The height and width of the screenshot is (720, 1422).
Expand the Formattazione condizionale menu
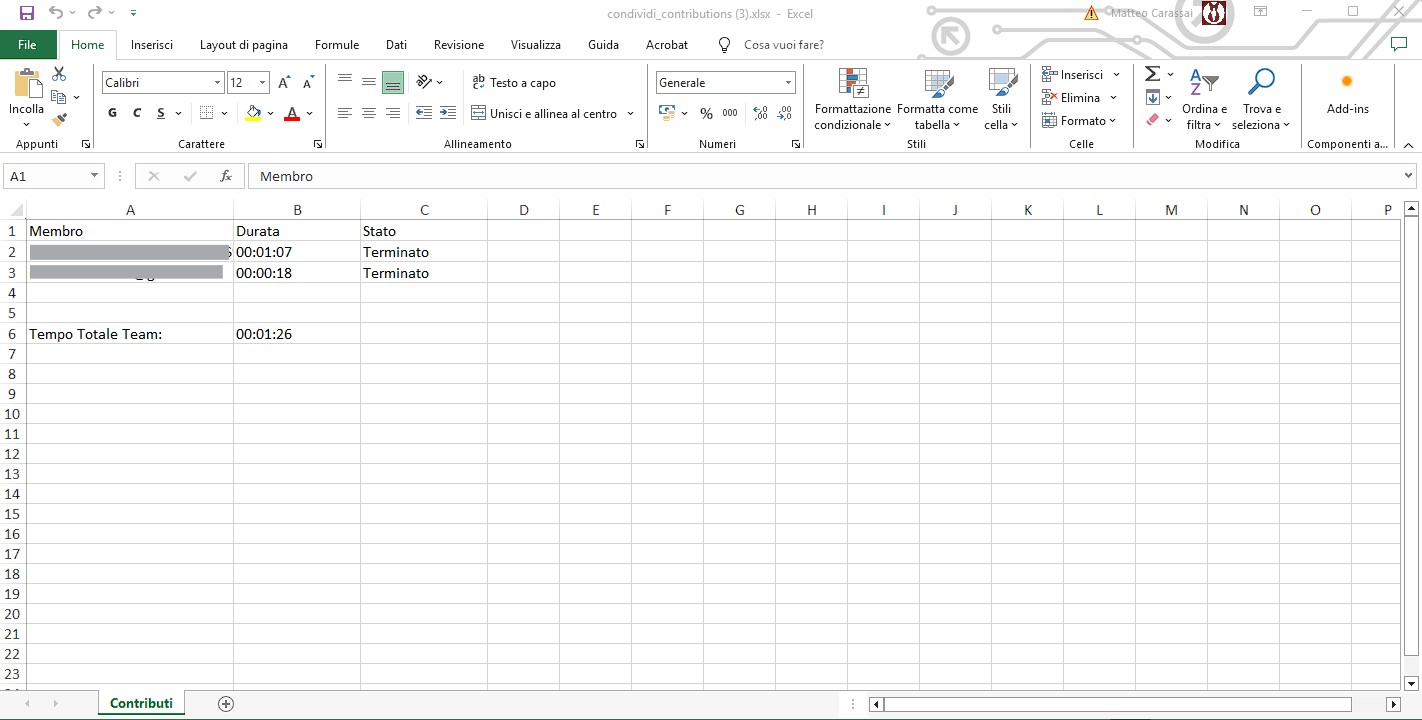pos(852,100)
